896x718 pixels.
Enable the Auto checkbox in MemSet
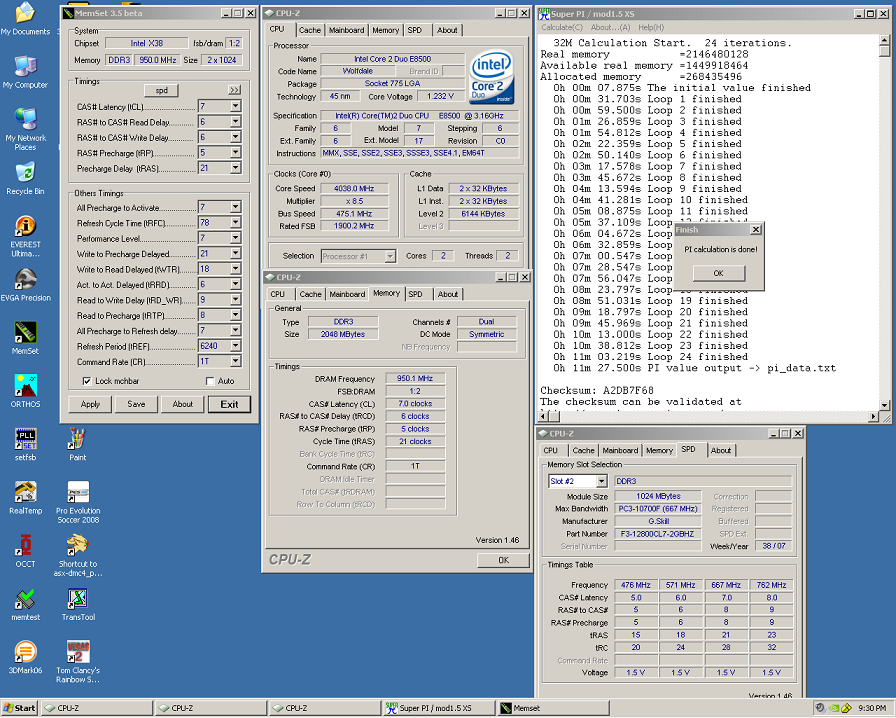210,381
